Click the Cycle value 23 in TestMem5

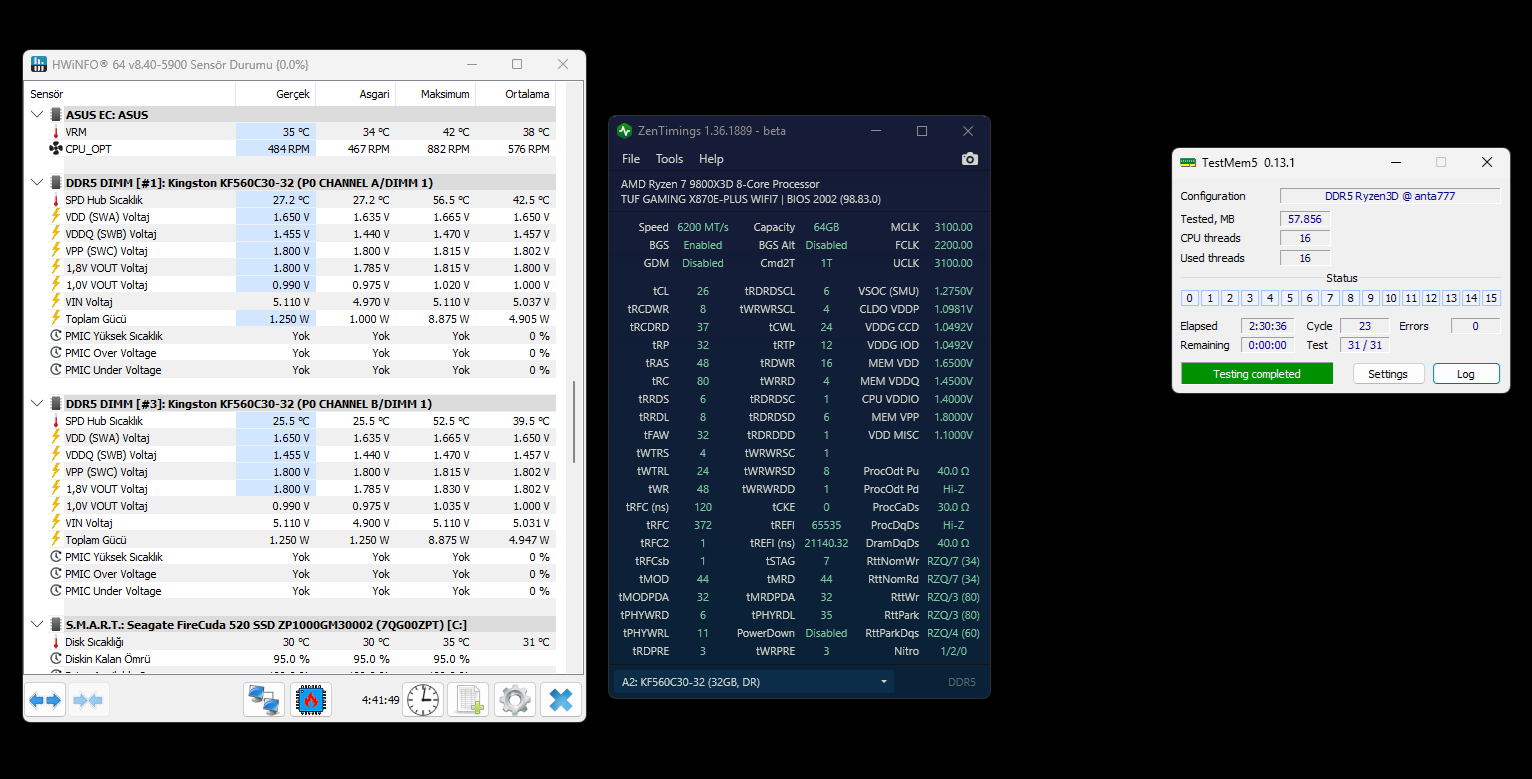click(x=1364, y=326)
